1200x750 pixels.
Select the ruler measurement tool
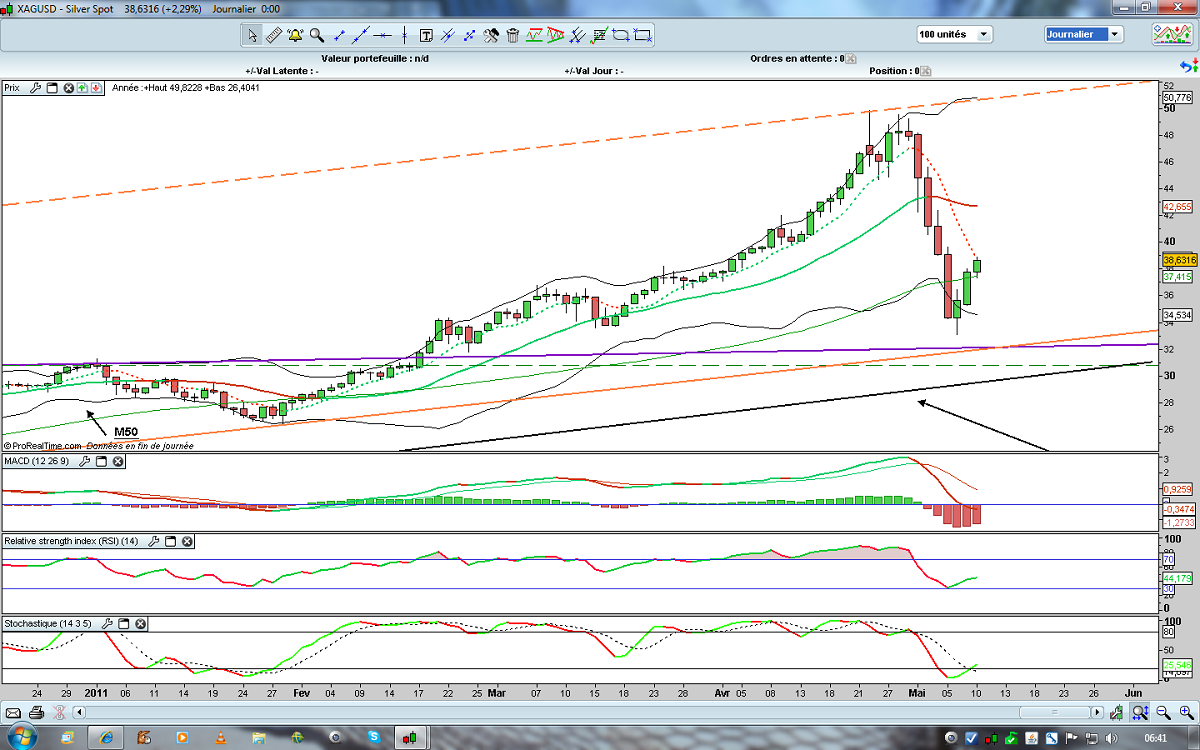tap(274, 35)
